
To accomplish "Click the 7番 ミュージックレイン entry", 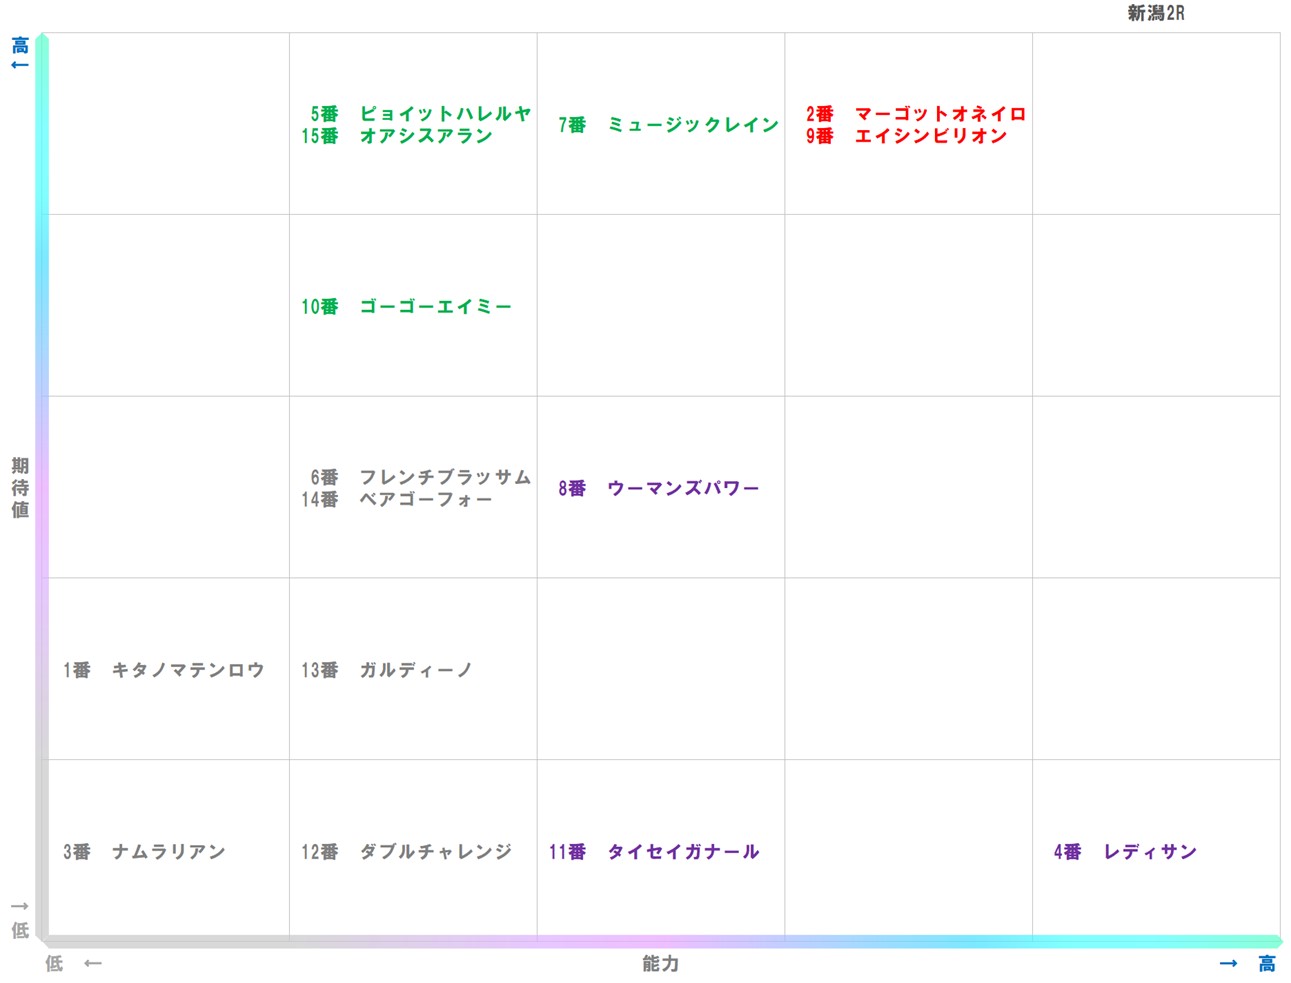I will pos(668,125).
